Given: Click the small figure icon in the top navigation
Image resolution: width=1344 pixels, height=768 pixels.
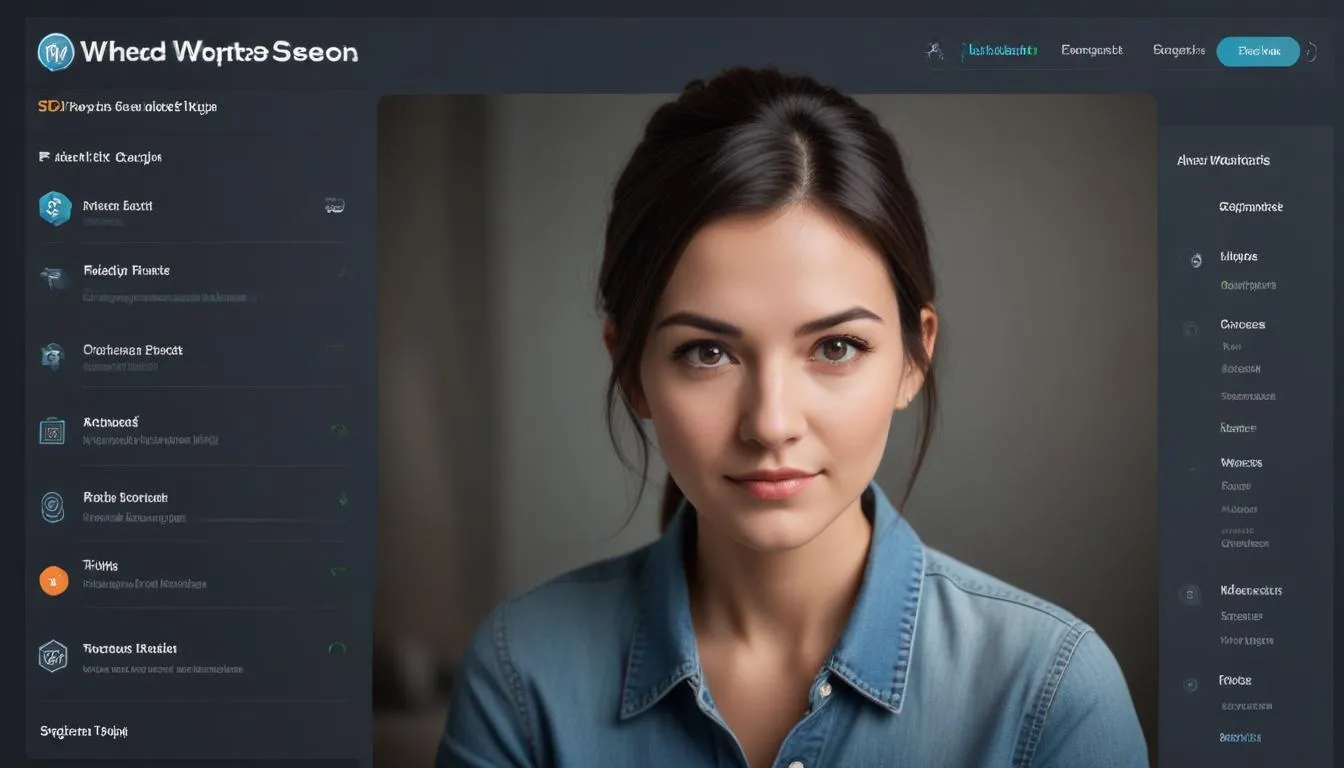Looking at the screenshot, I should 935,51.
